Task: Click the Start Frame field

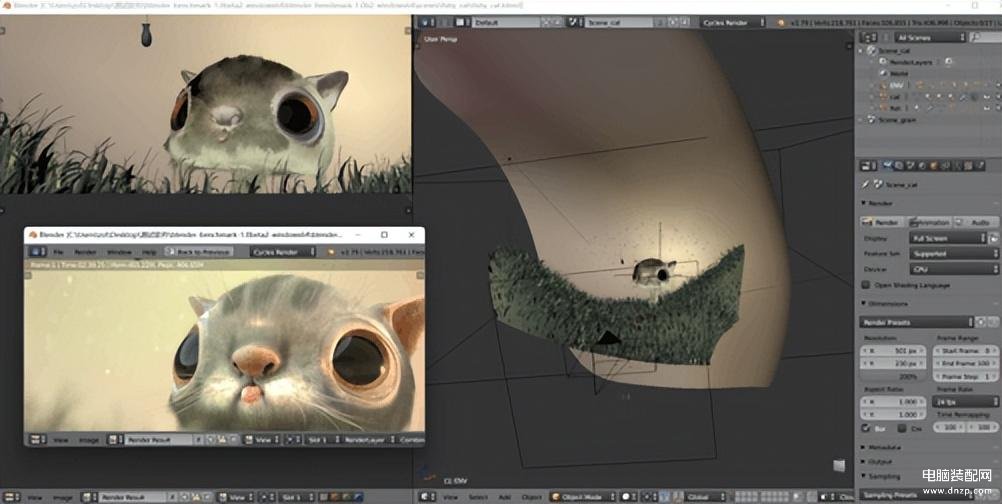Action: (965, 351)
